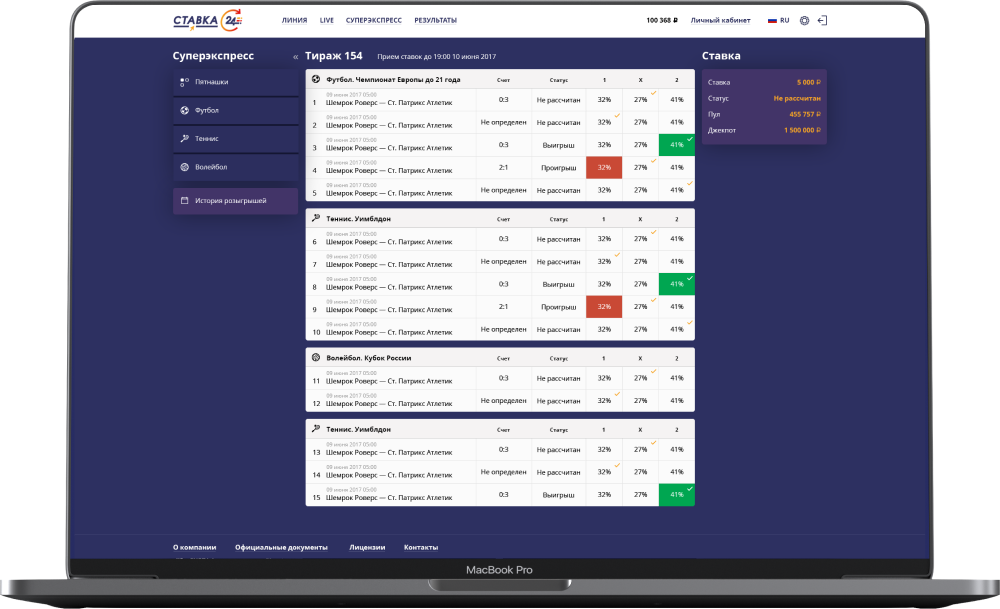Click the football icon beside Футбол
1000x609 pixels.
coord(185,110)
